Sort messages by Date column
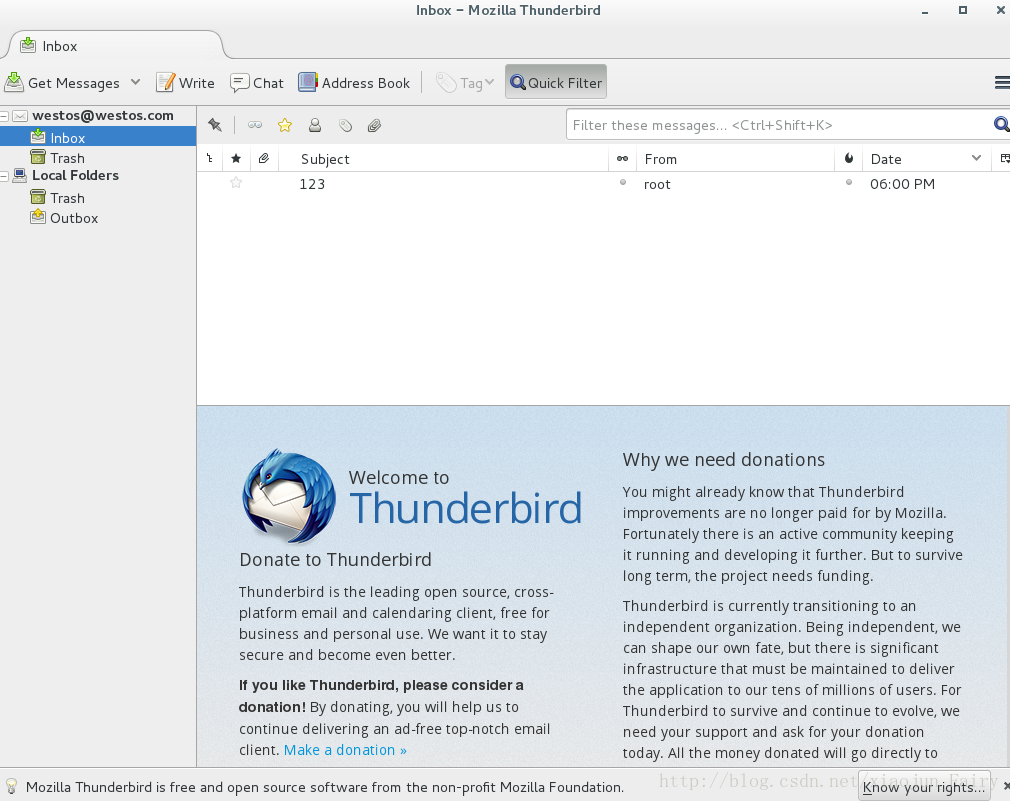The width and height of the screenshot is (1010, 801). pyautogui.click(x=927, y=158)
